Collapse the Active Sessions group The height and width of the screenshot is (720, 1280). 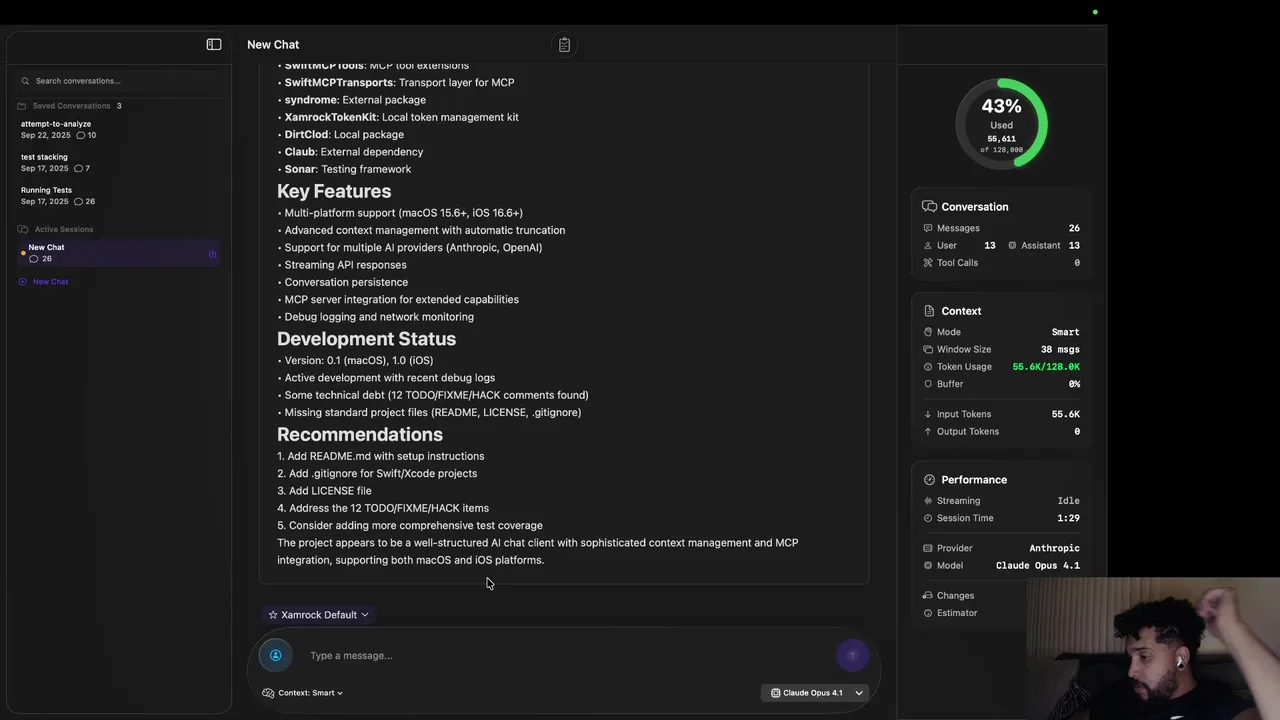click(56, 229)
